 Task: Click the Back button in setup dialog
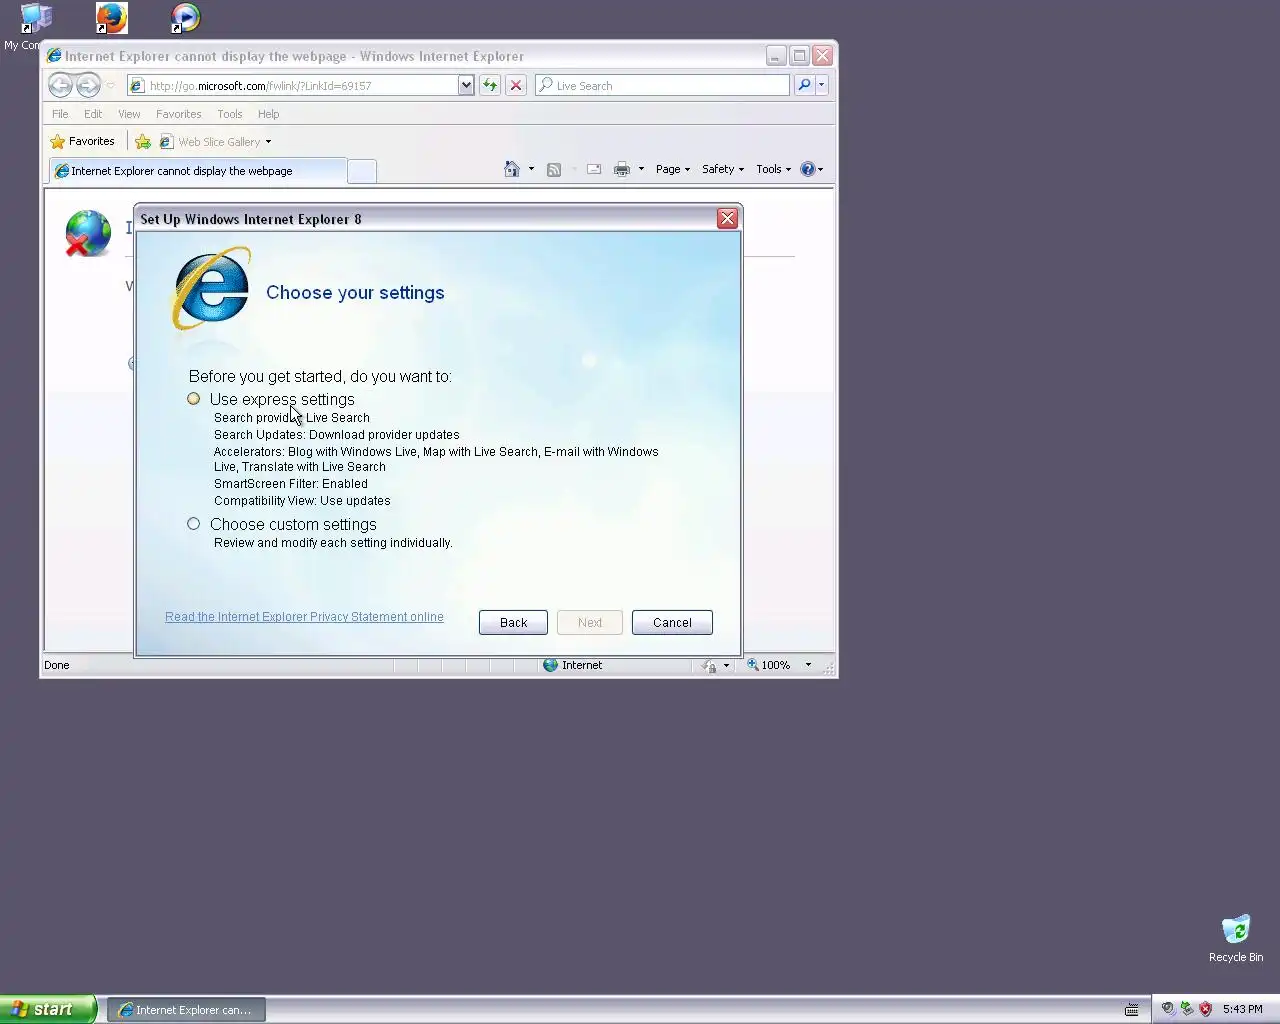tap(513, 622)
